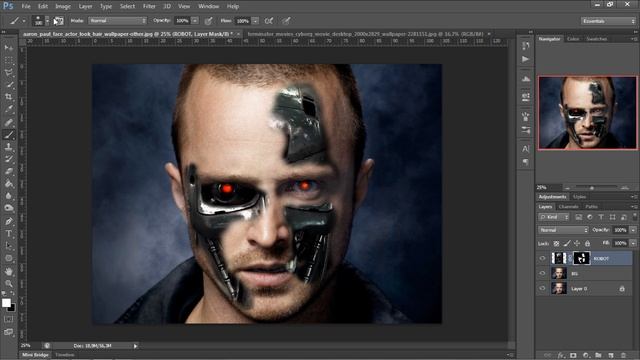This screenshot has height=360, width=640.
Task: Toggle lock transparent pixels
Action: [556, 244]
